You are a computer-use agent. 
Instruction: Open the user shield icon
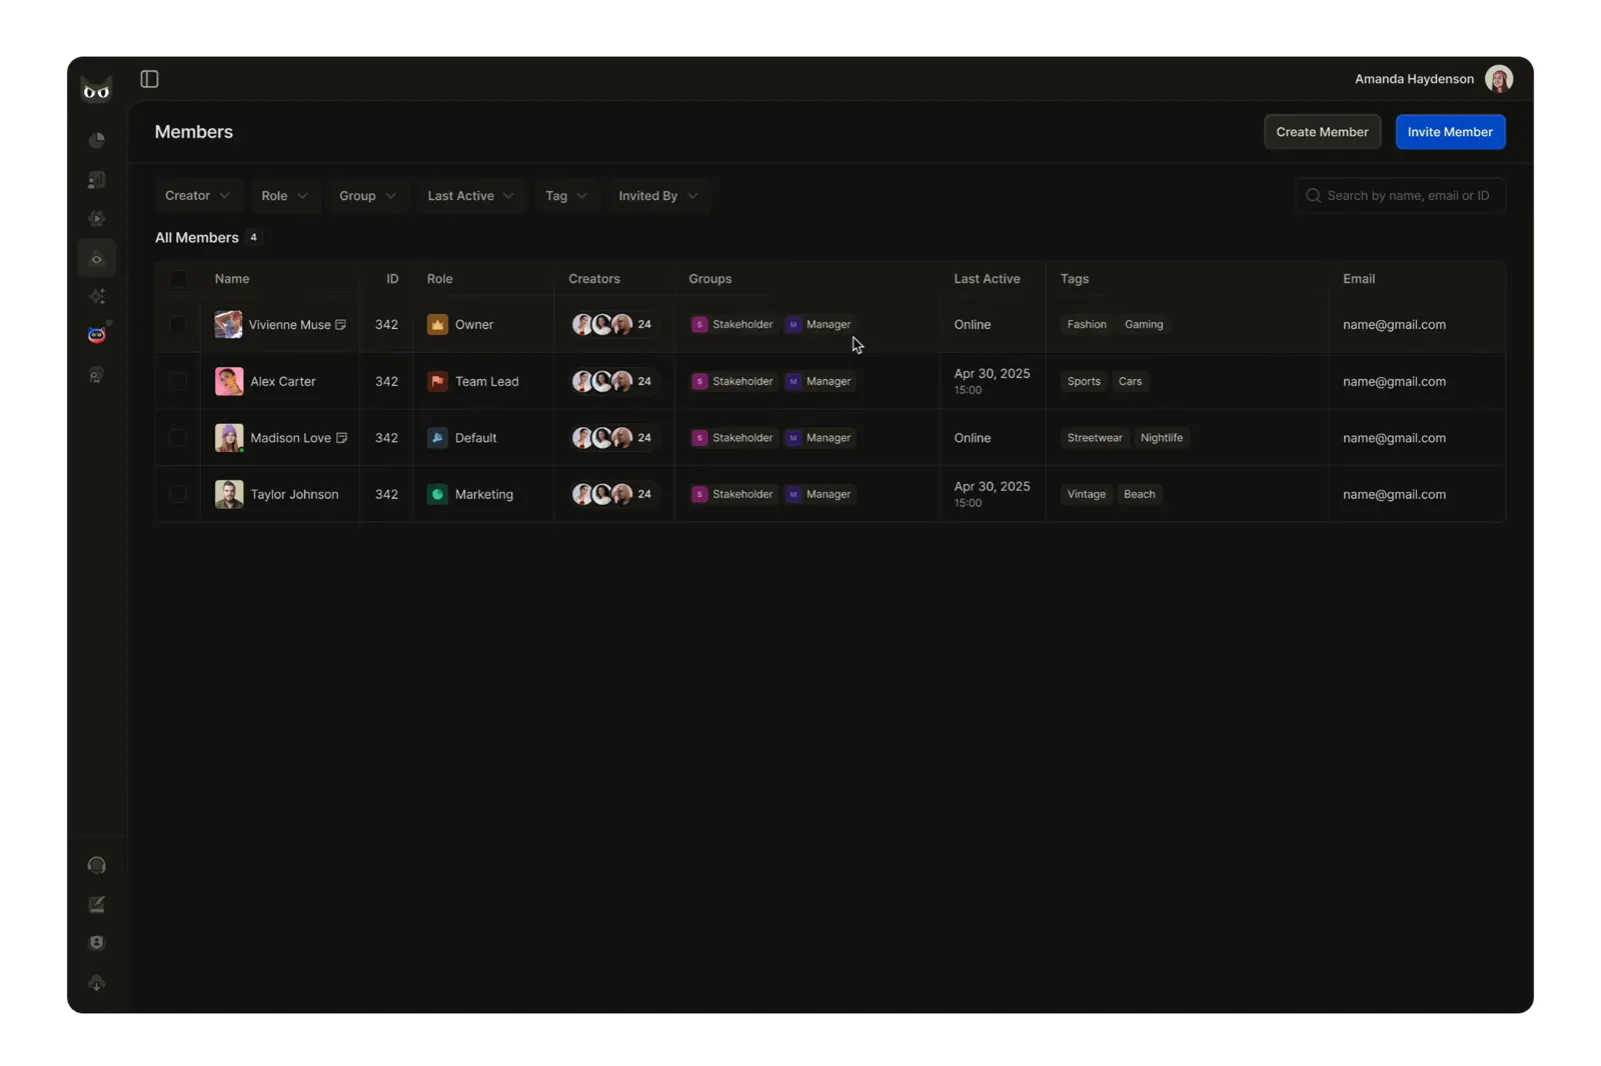coord(97,943)
